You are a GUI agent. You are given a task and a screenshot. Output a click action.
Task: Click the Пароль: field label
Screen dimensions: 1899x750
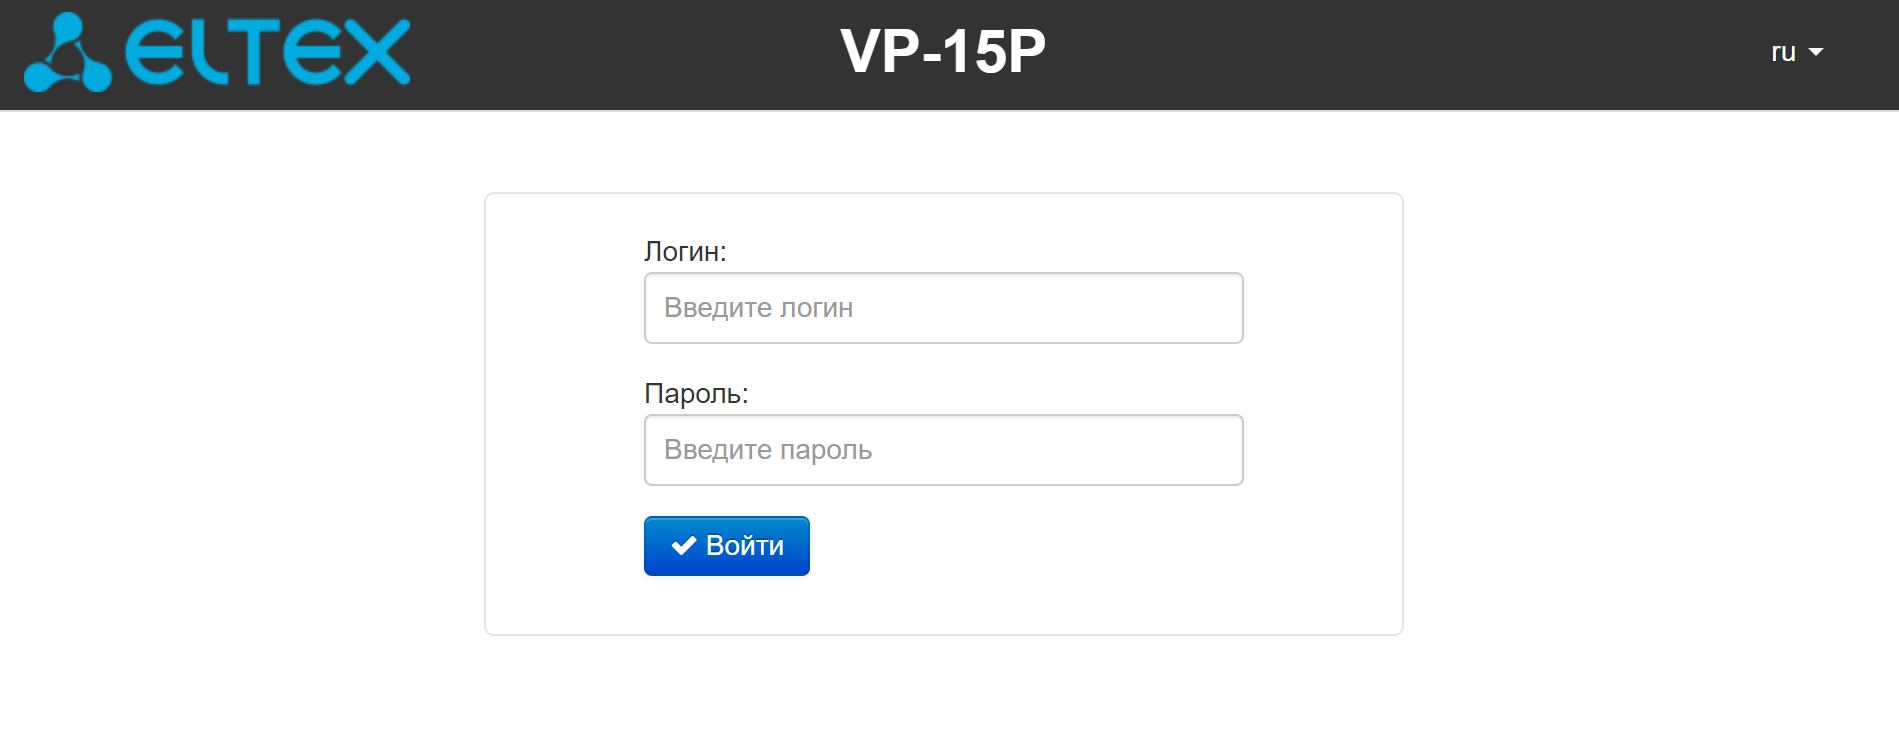696,393
